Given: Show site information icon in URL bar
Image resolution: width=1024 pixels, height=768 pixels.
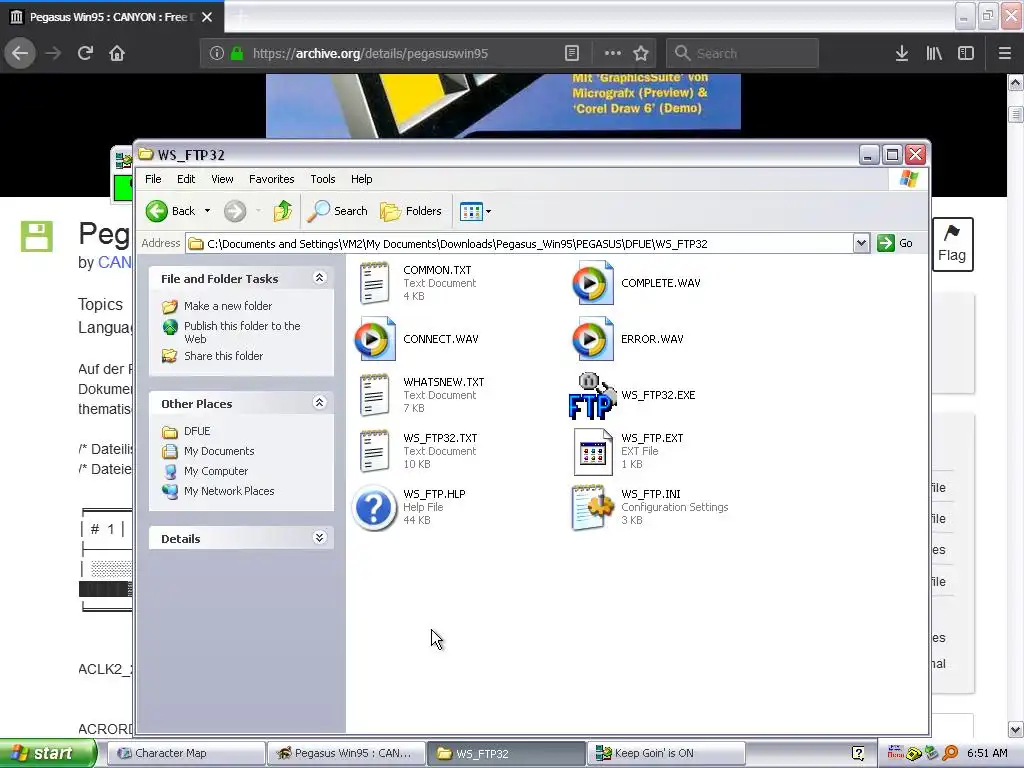Looking at the screenshot, I should pos(217,54).
